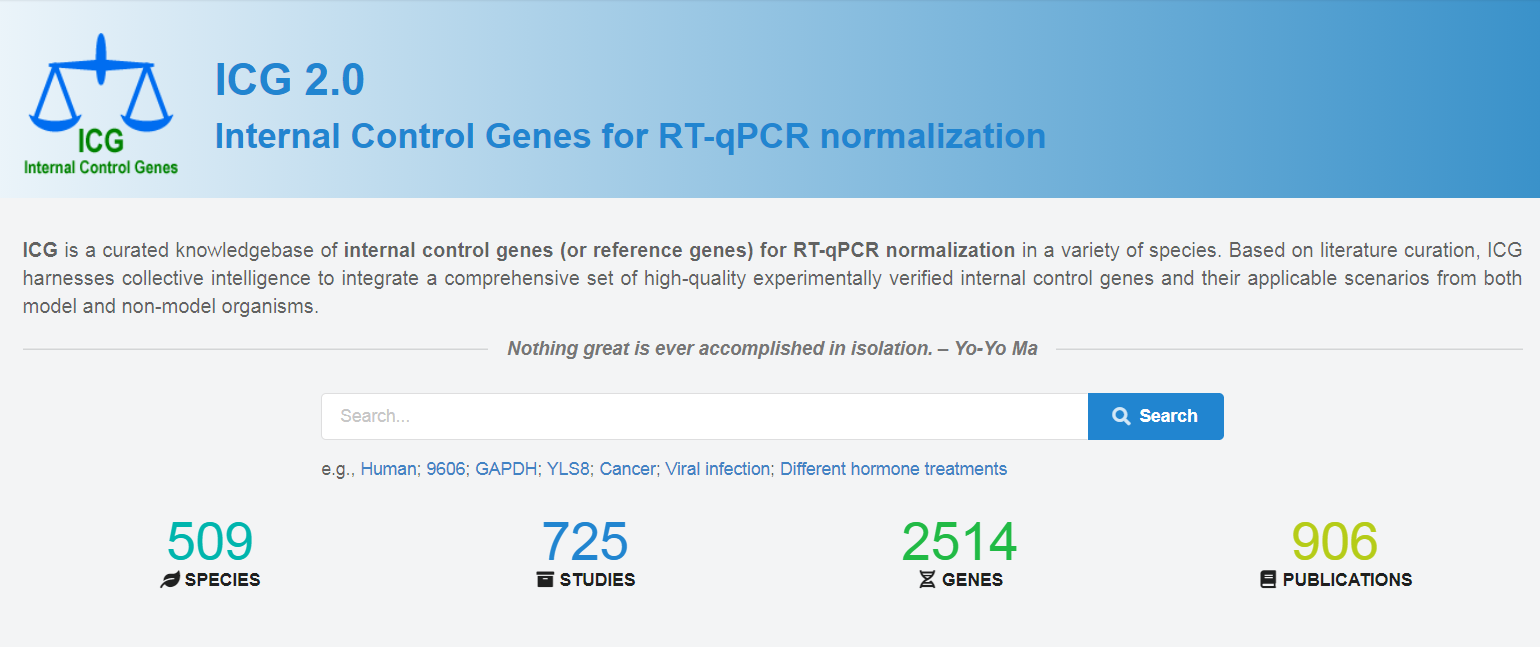Screen dimensions: 1540x653
Task: Click the DNA icon beside GENES
Action: [927, 580]
